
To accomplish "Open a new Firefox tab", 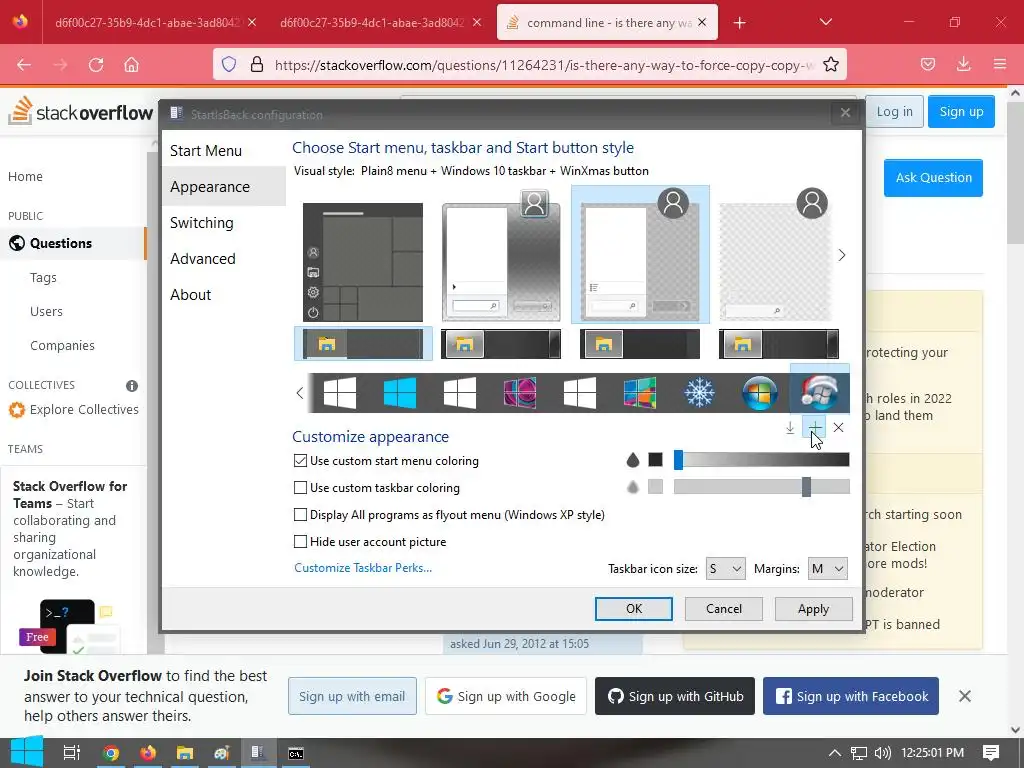I will (x=739, y=23).
